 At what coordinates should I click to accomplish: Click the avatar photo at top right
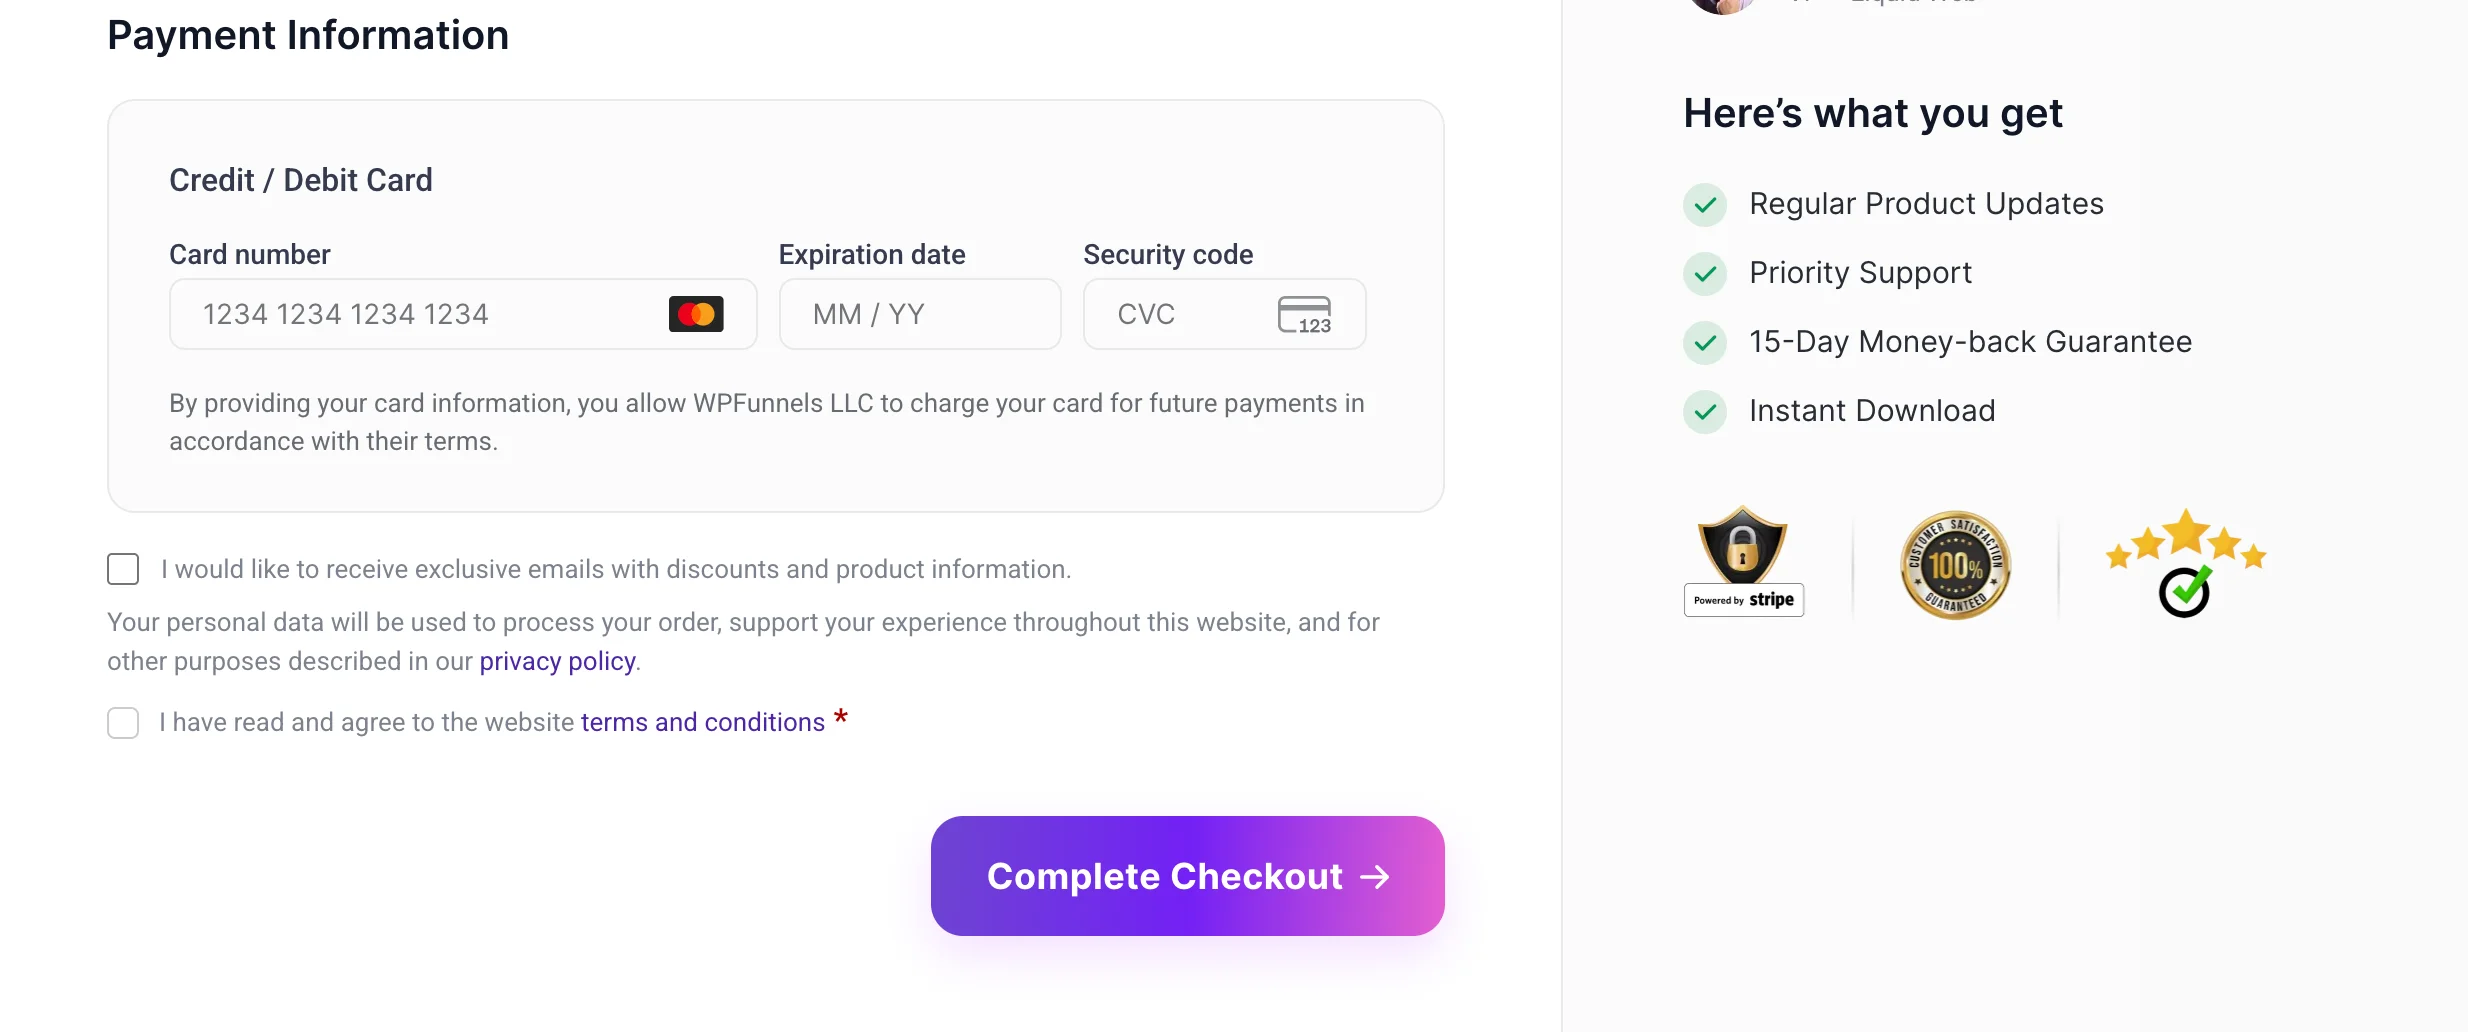pos(1722,5)
